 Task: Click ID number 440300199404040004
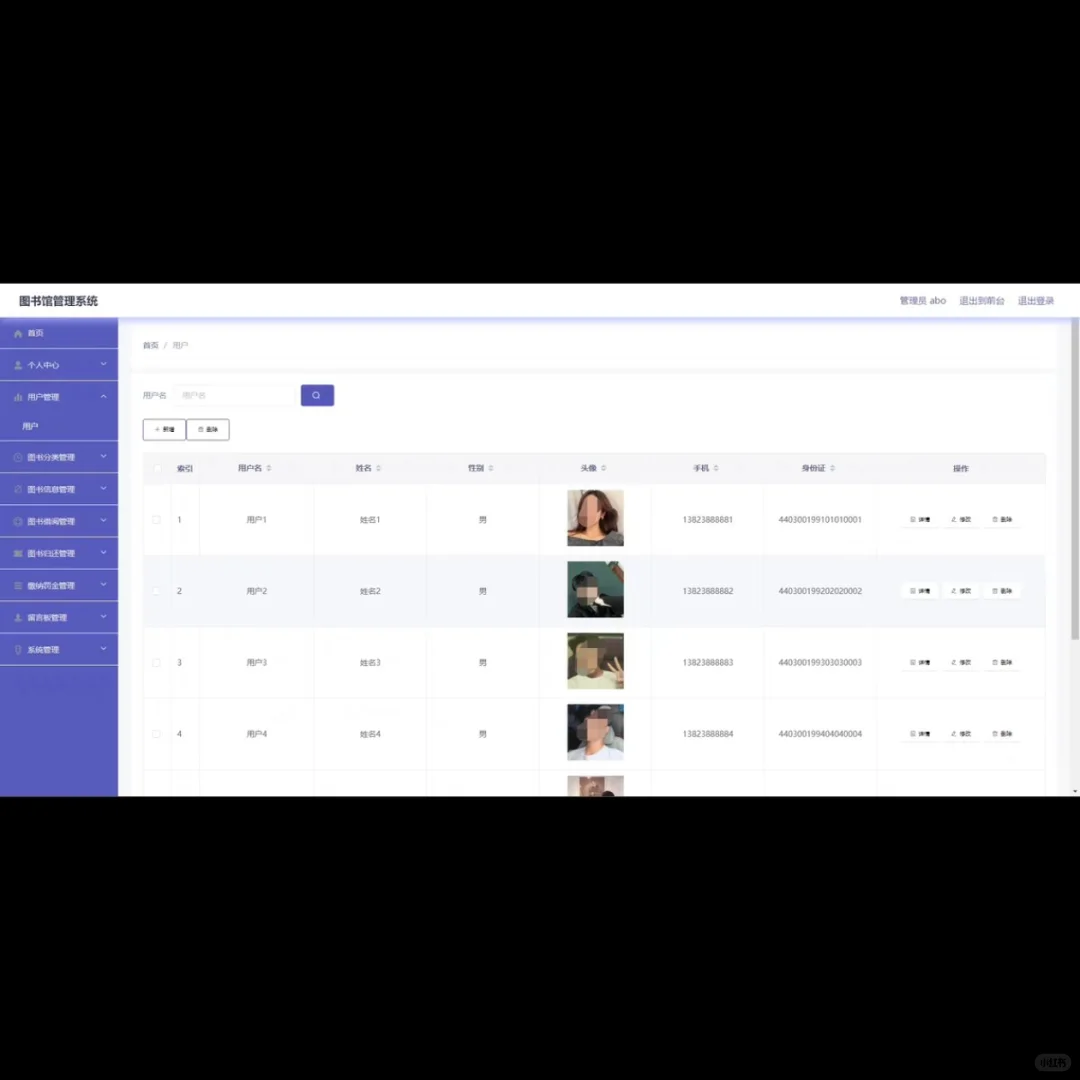coord(820,734)
